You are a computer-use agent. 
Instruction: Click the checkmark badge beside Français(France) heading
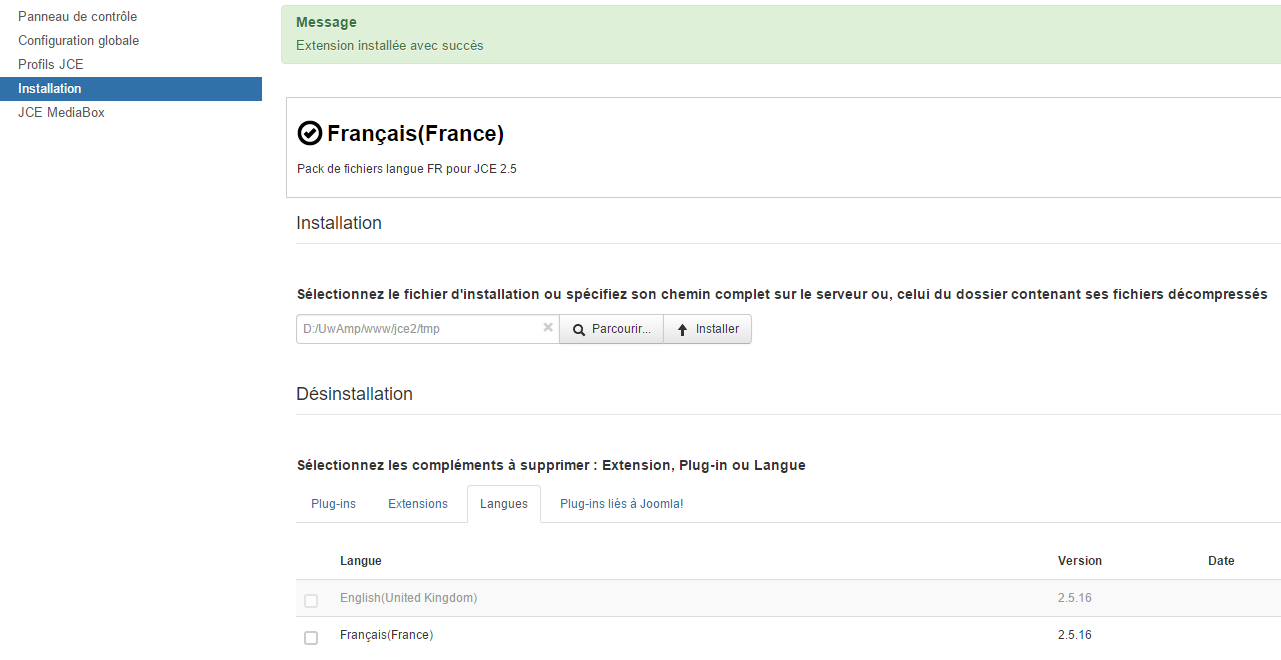pyautogui.click(x=308, y=131)
